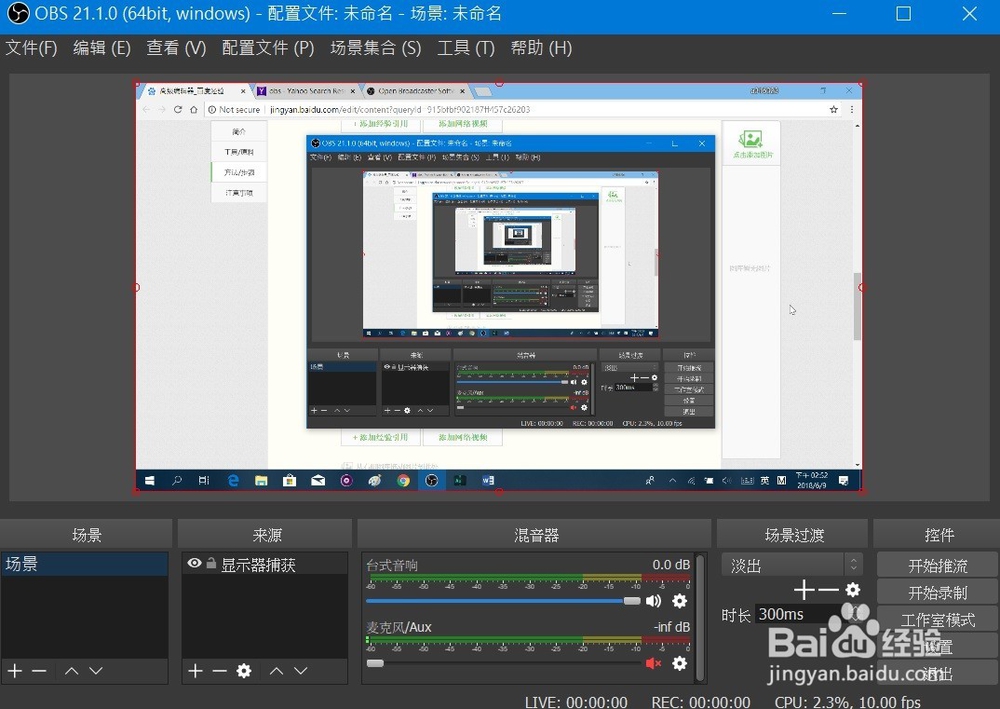Click the 场景过渡 panel header
The width and height of the screenshot is (1000, 709).
point(793,534)
